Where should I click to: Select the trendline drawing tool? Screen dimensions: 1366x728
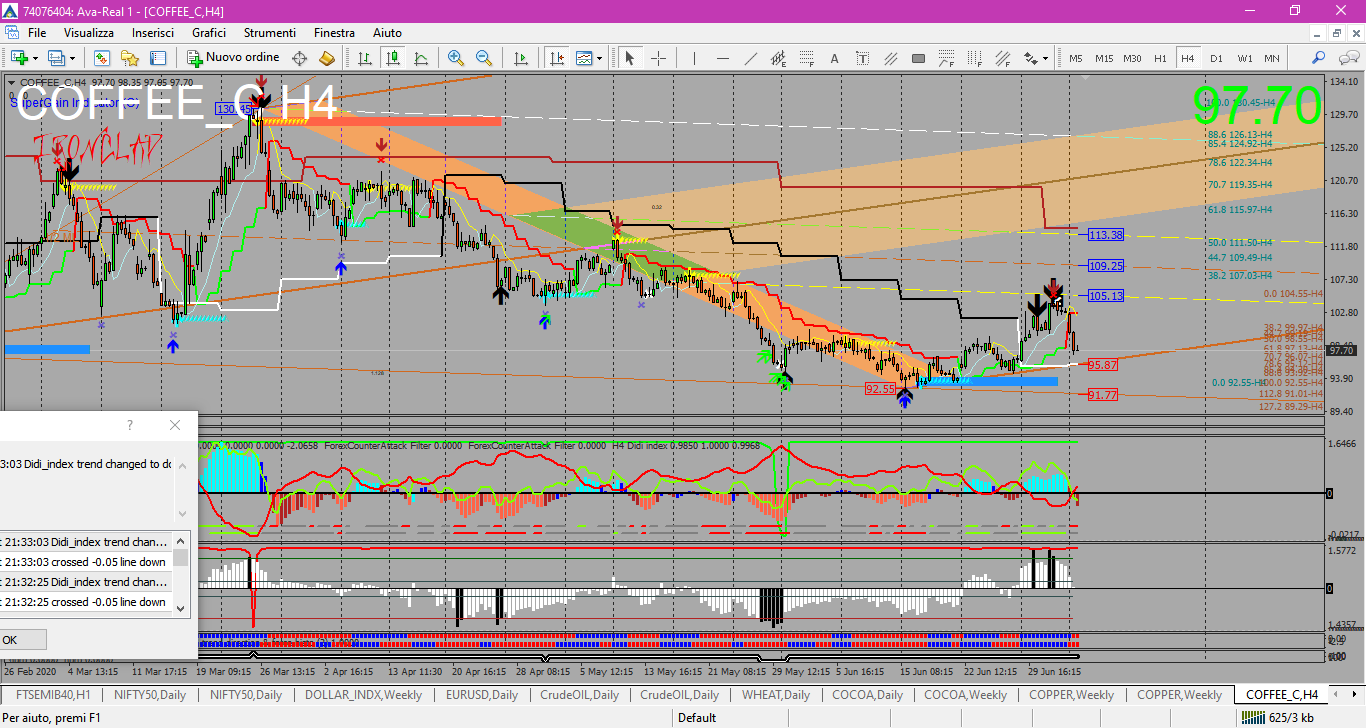click(751, 58)
